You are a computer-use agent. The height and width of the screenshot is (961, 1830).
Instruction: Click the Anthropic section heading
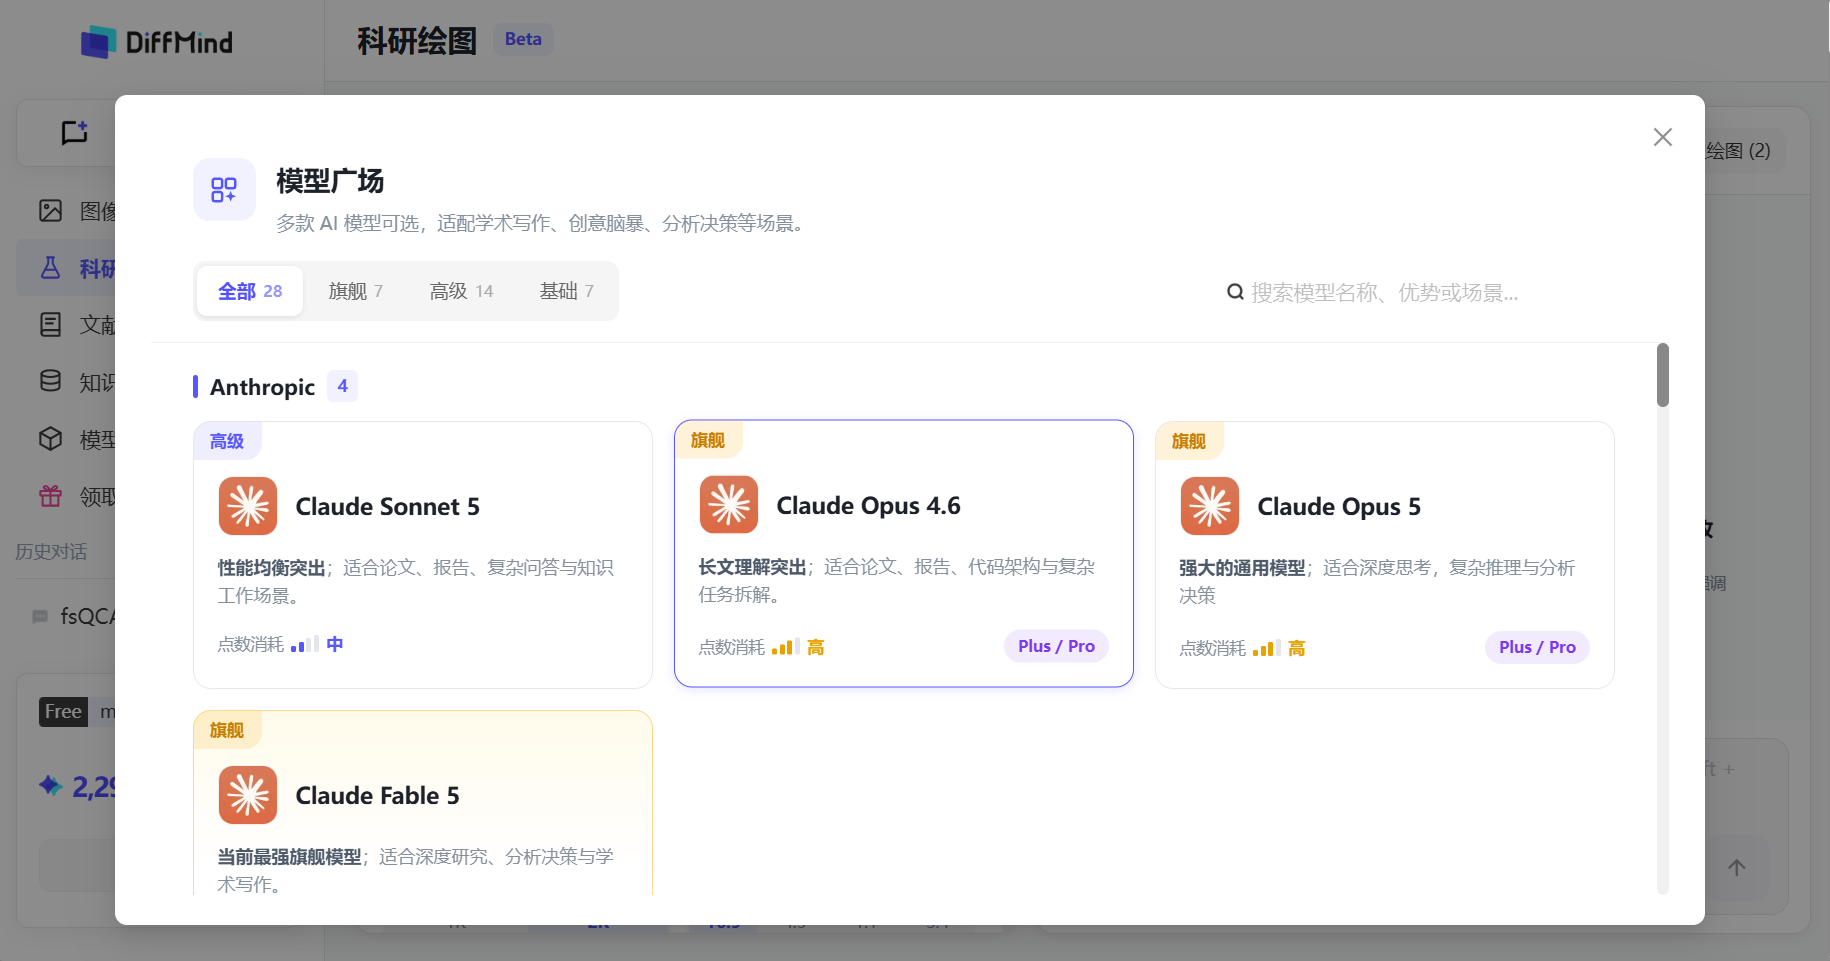(x=262, y=387)
